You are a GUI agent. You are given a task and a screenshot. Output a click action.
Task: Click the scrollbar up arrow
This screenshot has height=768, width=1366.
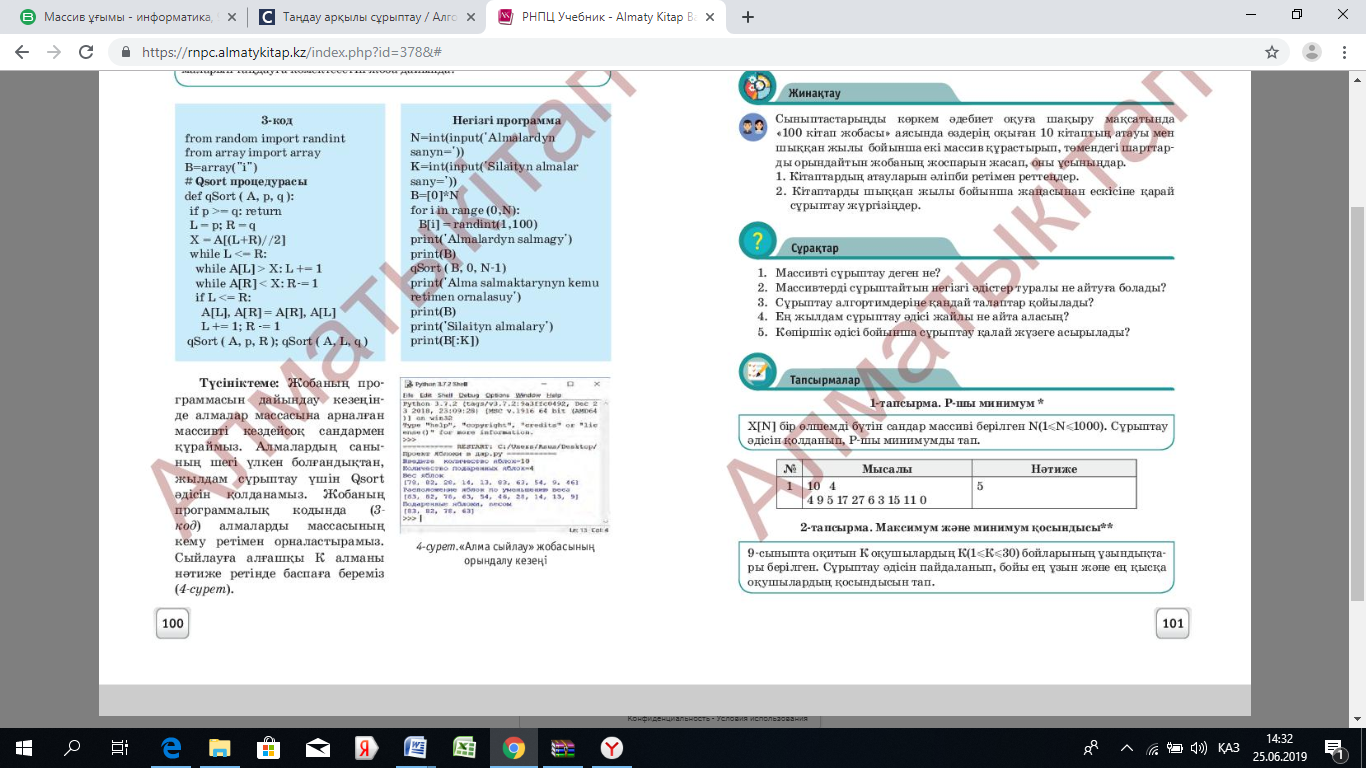coord(1358,78)
